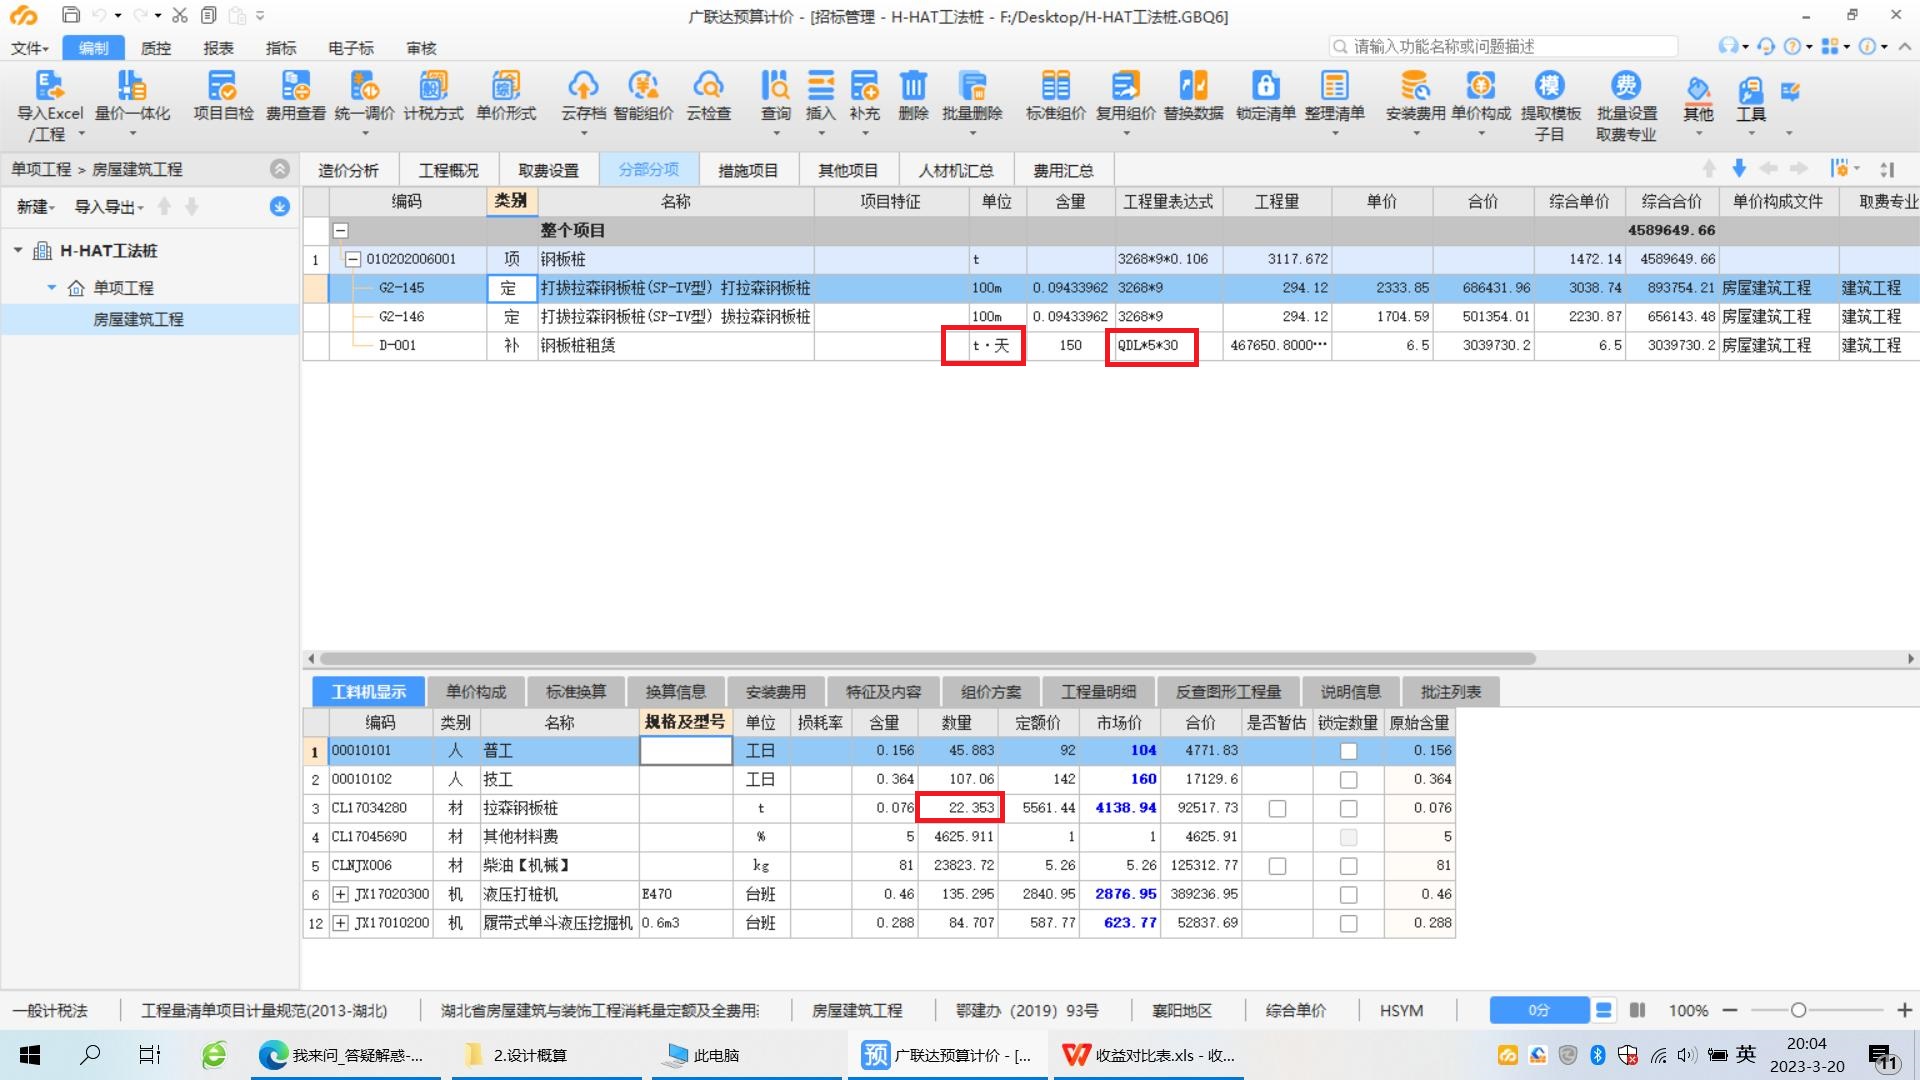Viewport: 1920px width, 1080px height.
Task: Click the blue move-down arrow button
Action: [x=1739, y=169]
